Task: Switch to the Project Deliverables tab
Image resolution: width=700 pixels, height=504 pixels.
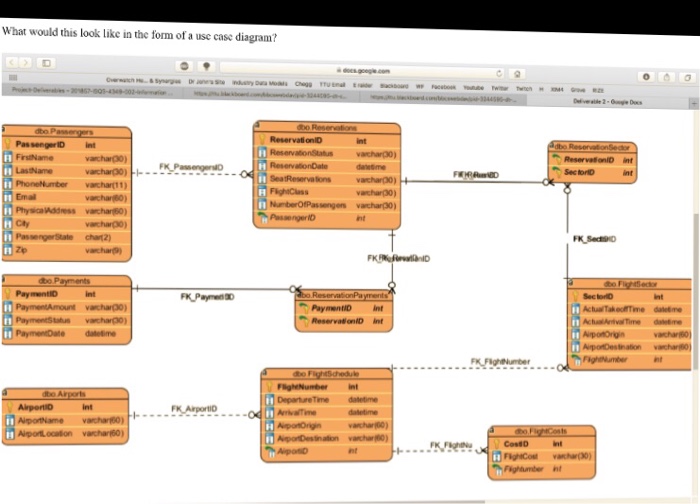Action: click(89, 92)
